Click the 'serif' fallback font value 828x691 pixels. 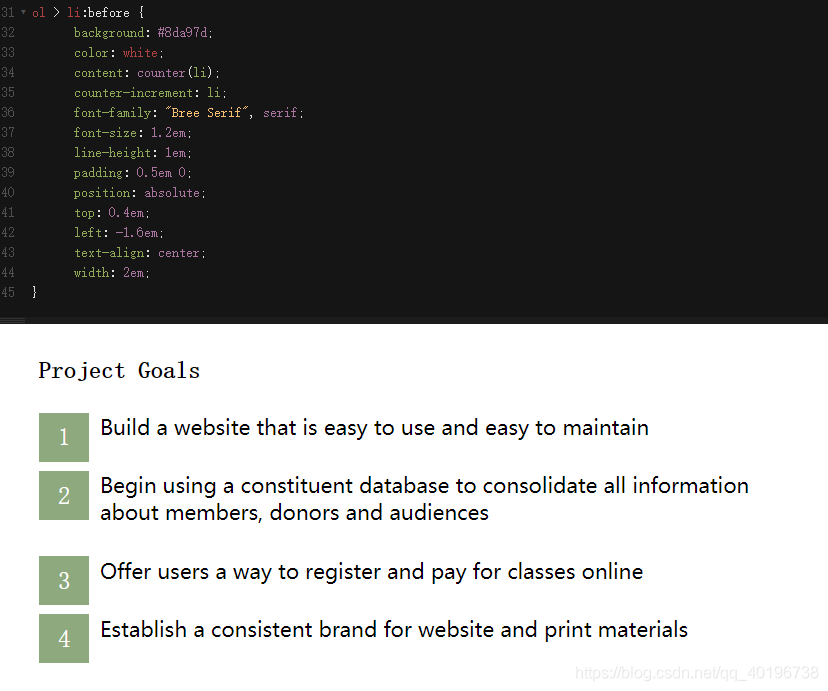[280, 113]
